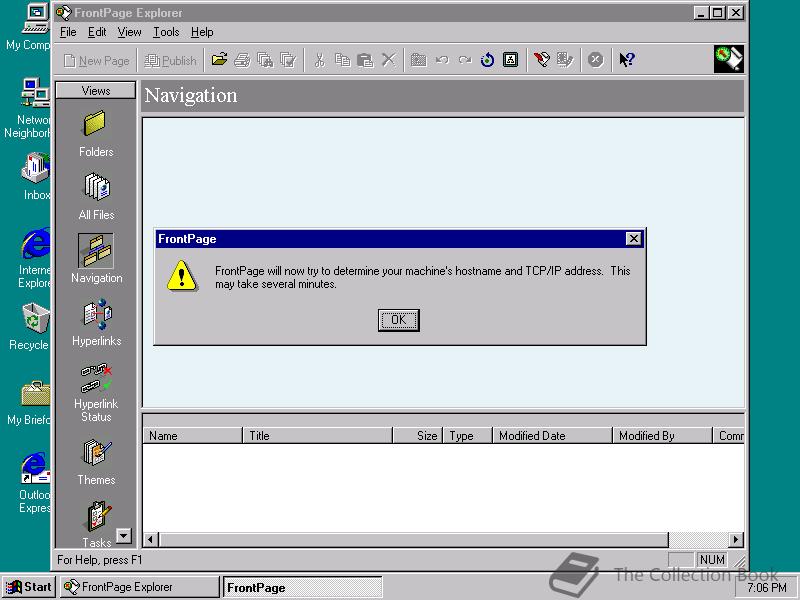Click the horizontal scrollbar left arrow
This screenshot has height=600, width=800.
pyautogui.click(x=151, y=539)
